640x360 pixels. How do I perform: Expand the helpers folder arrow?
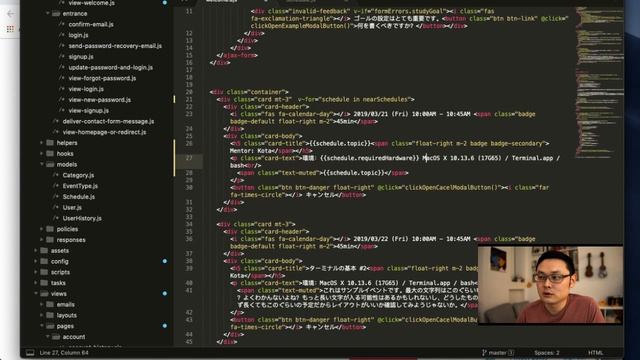(x=42, y=143)
